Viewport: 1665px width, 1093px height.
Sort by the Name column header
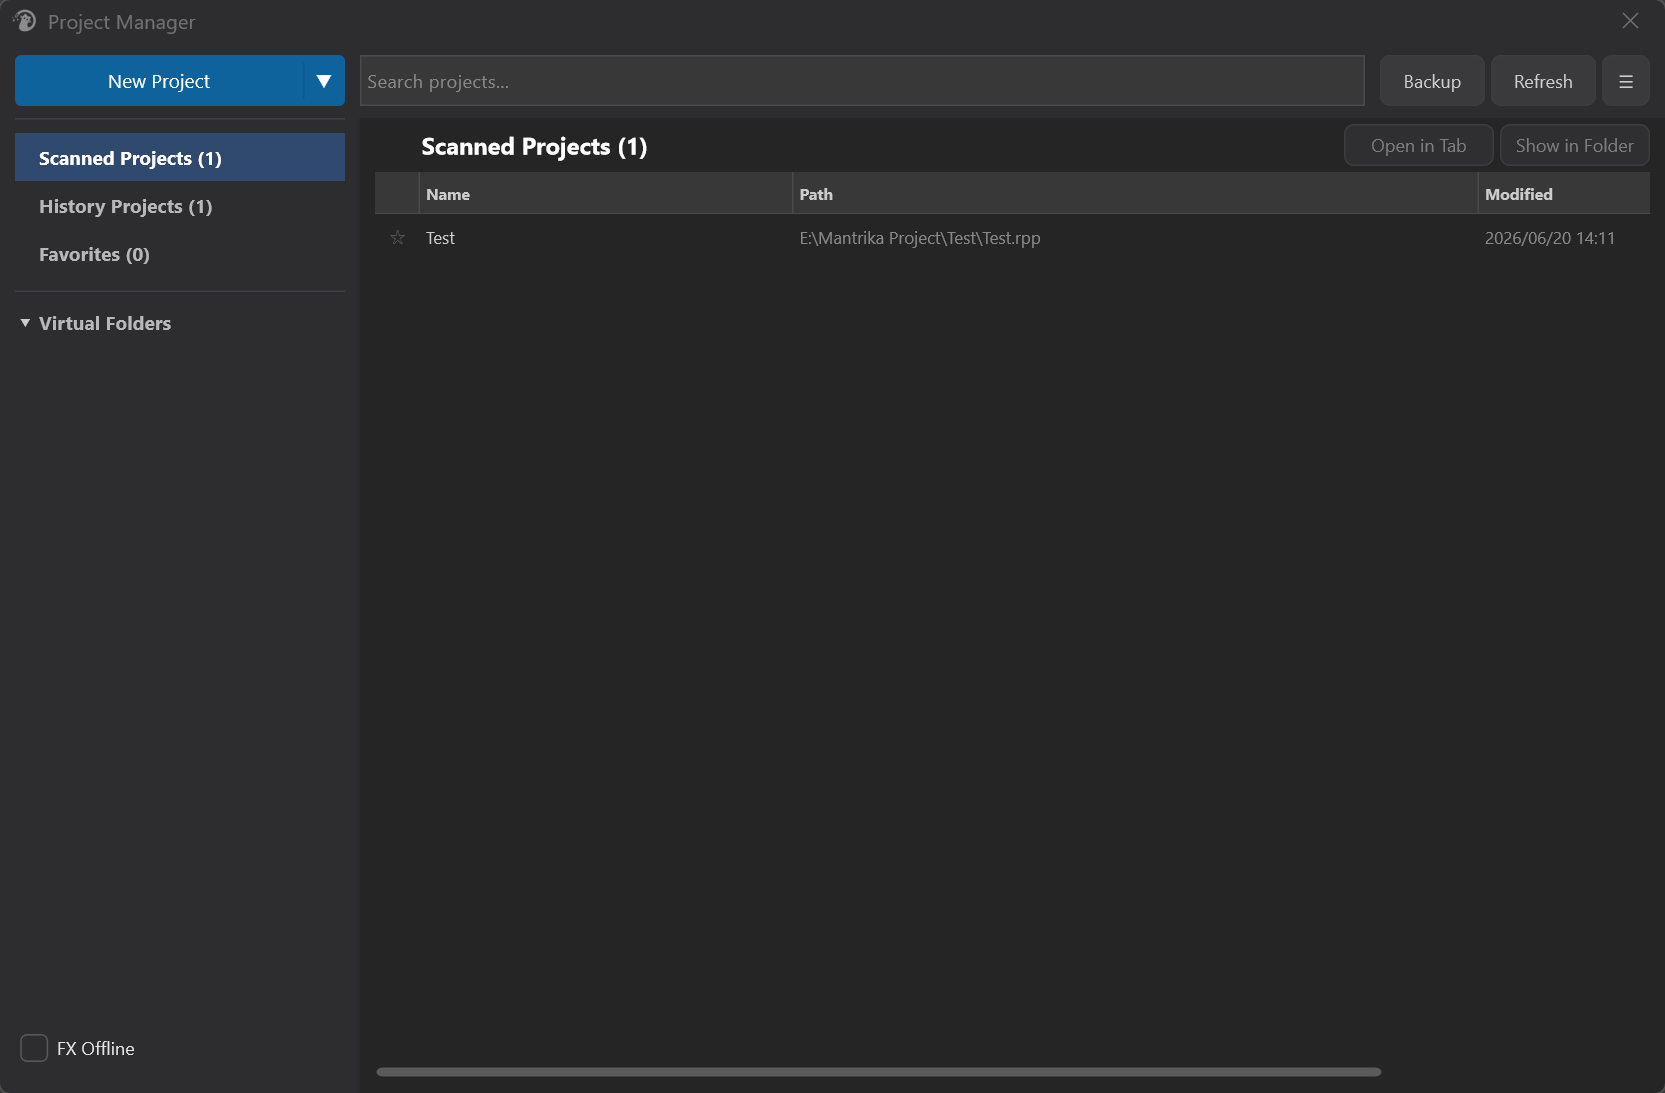tap(605, 194)
